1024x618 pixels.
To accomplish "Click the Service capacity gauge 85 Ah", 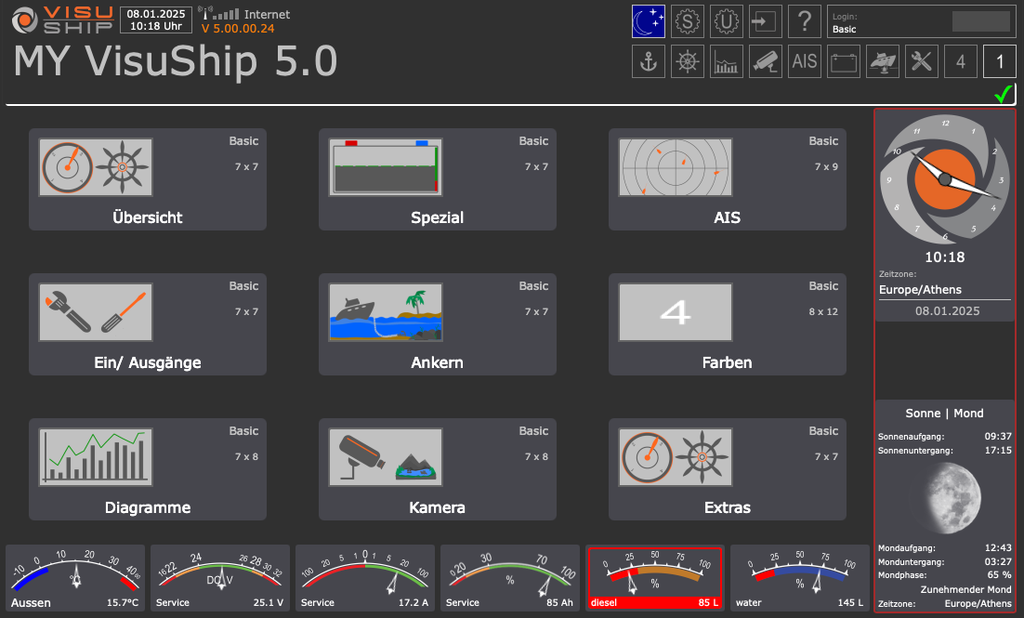I will (x=510, y=578).
